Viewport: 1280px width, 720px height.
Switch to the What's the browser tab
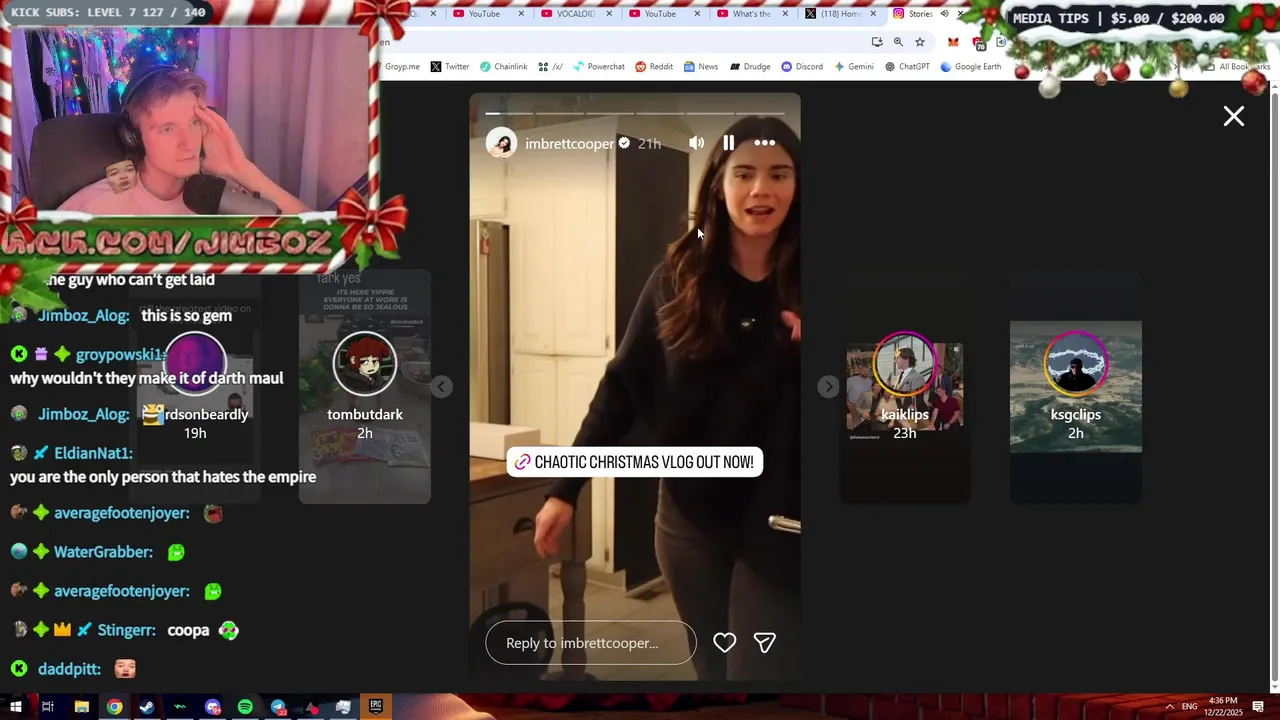[x=751, y=14]
